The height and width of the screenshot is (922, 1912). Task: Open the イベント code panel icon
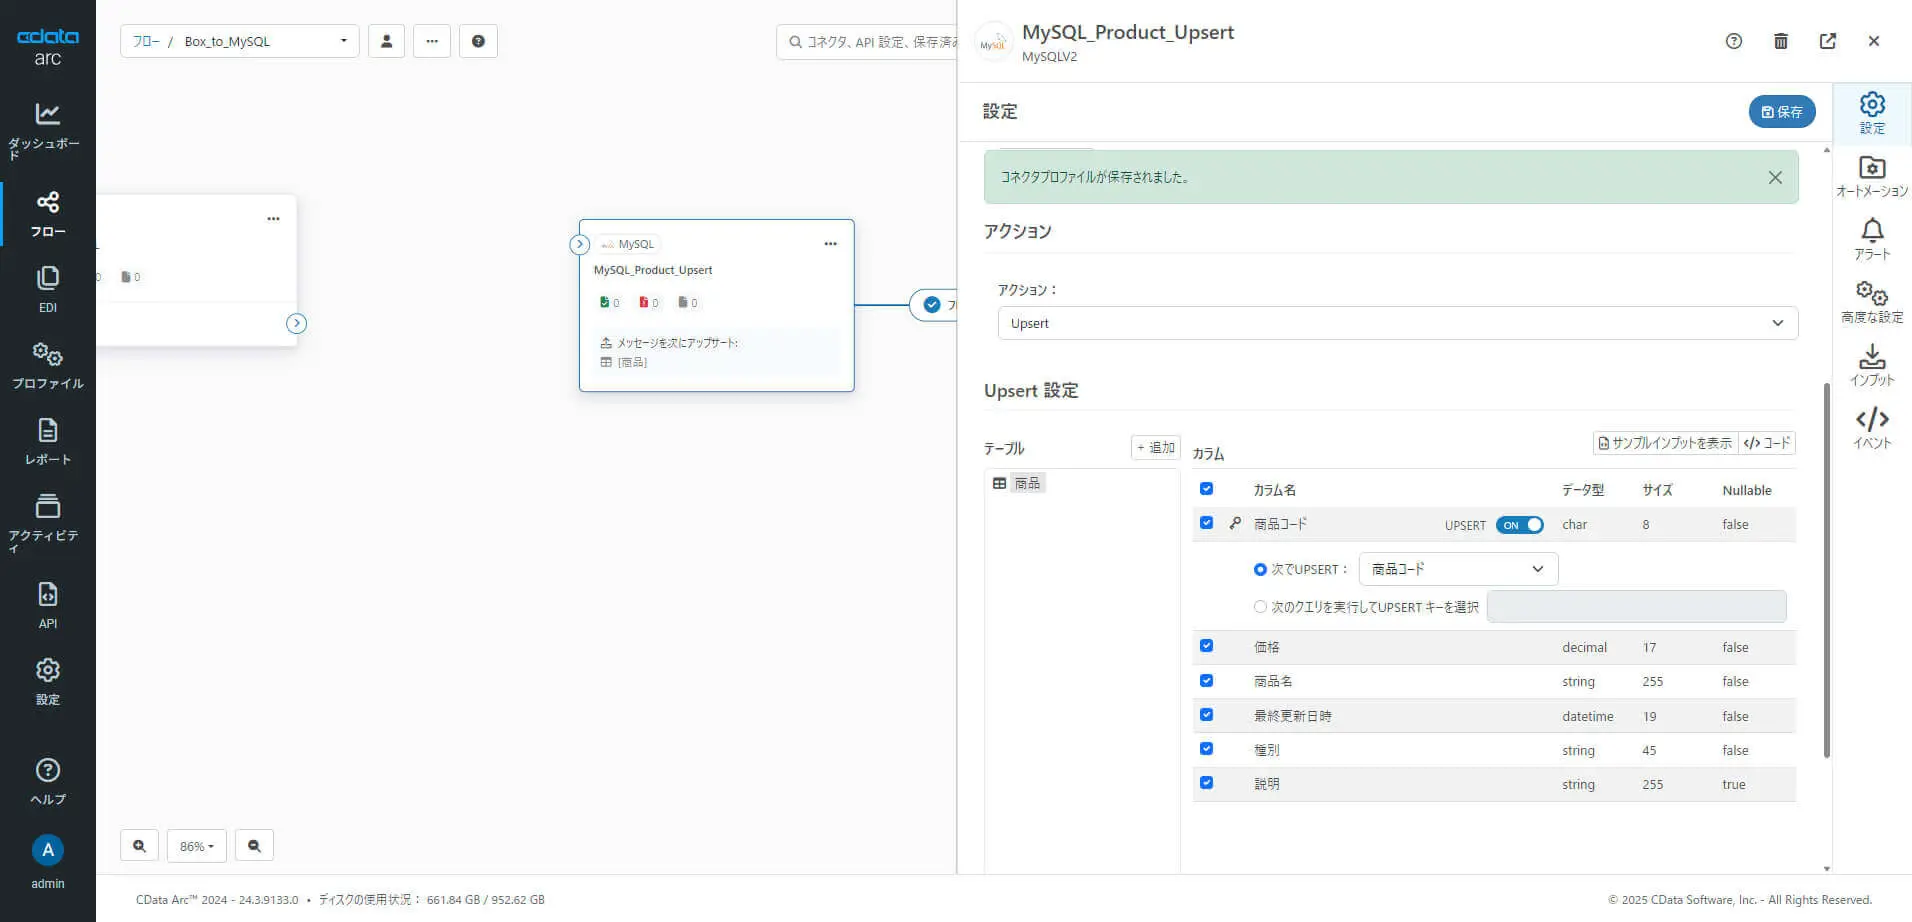click(x=1871, y=428)
